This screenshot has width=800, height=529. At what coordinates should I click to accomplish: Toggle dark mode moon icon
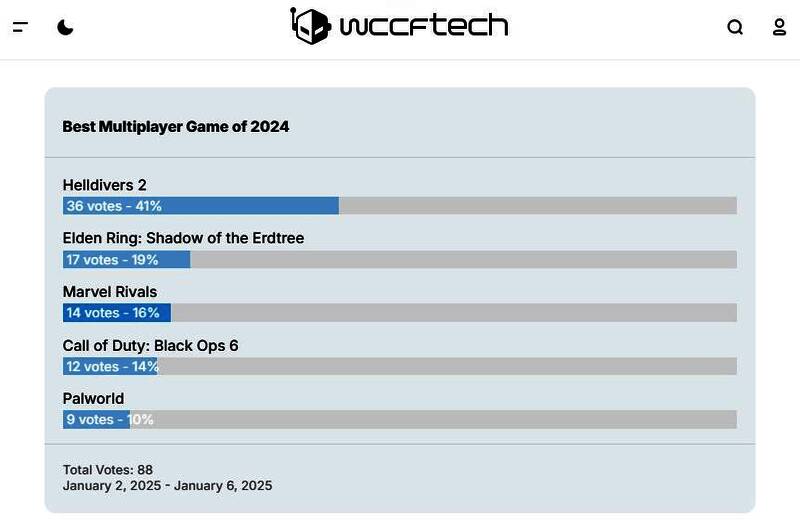(x=65, y=27)
